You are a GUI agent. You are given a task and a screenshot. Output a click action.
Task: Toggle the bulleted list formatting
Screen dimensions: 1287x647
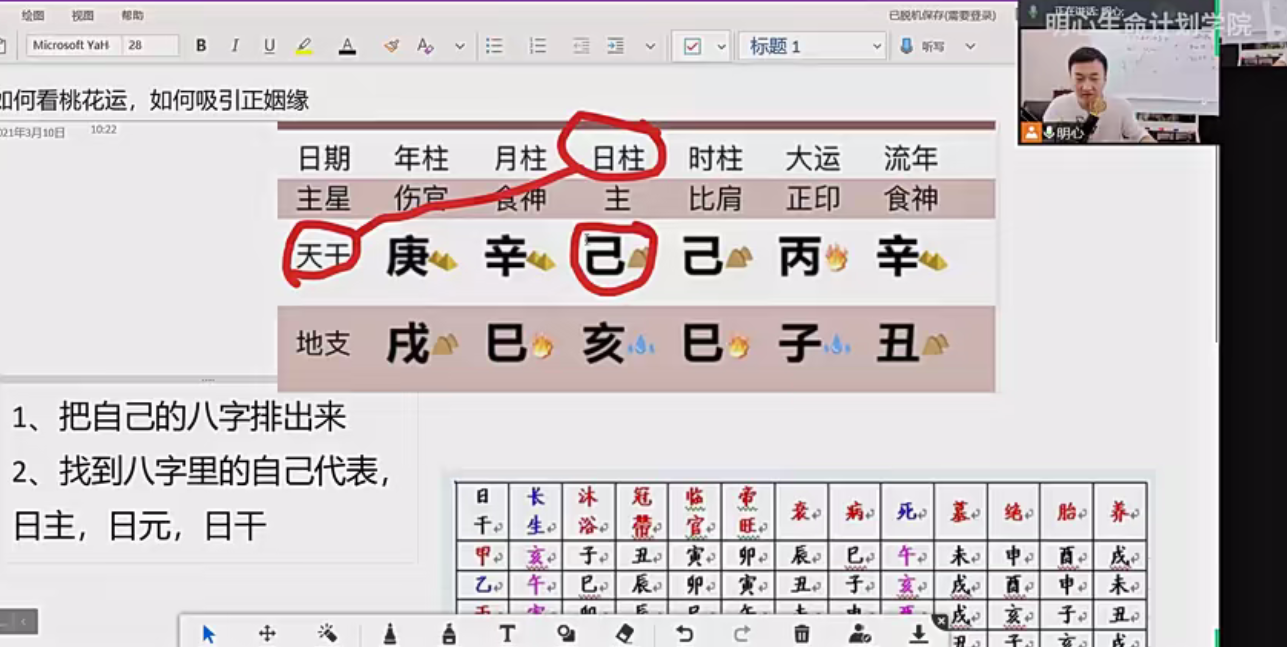(x=493, y=46)
